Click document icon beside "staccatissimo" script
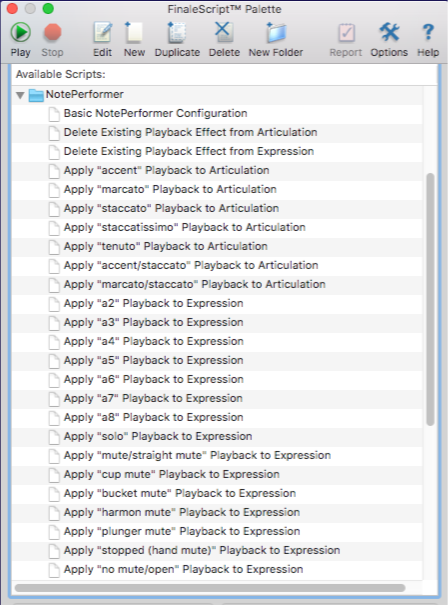Screen dimensions: 448x605 click(x=54, y=228)
